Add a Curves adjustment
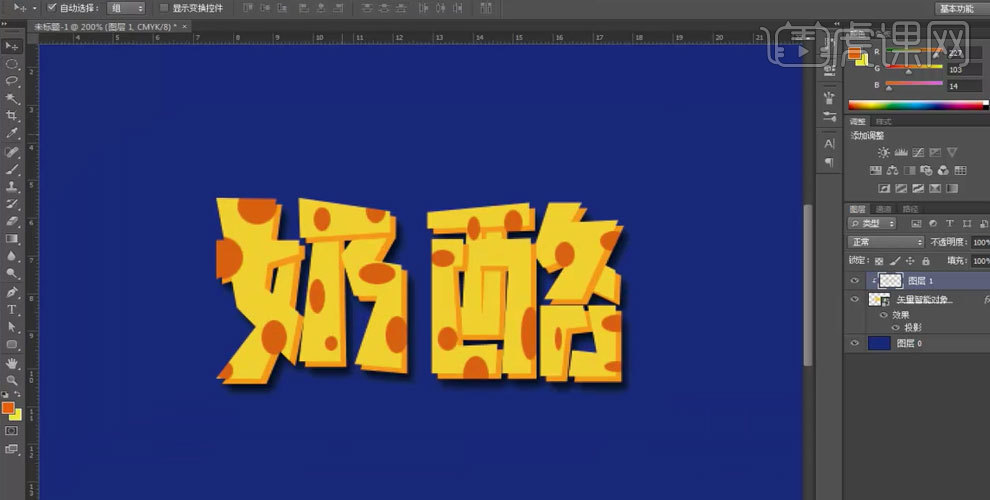This screenshot has width=990, height=500. [x=918, y=152]
